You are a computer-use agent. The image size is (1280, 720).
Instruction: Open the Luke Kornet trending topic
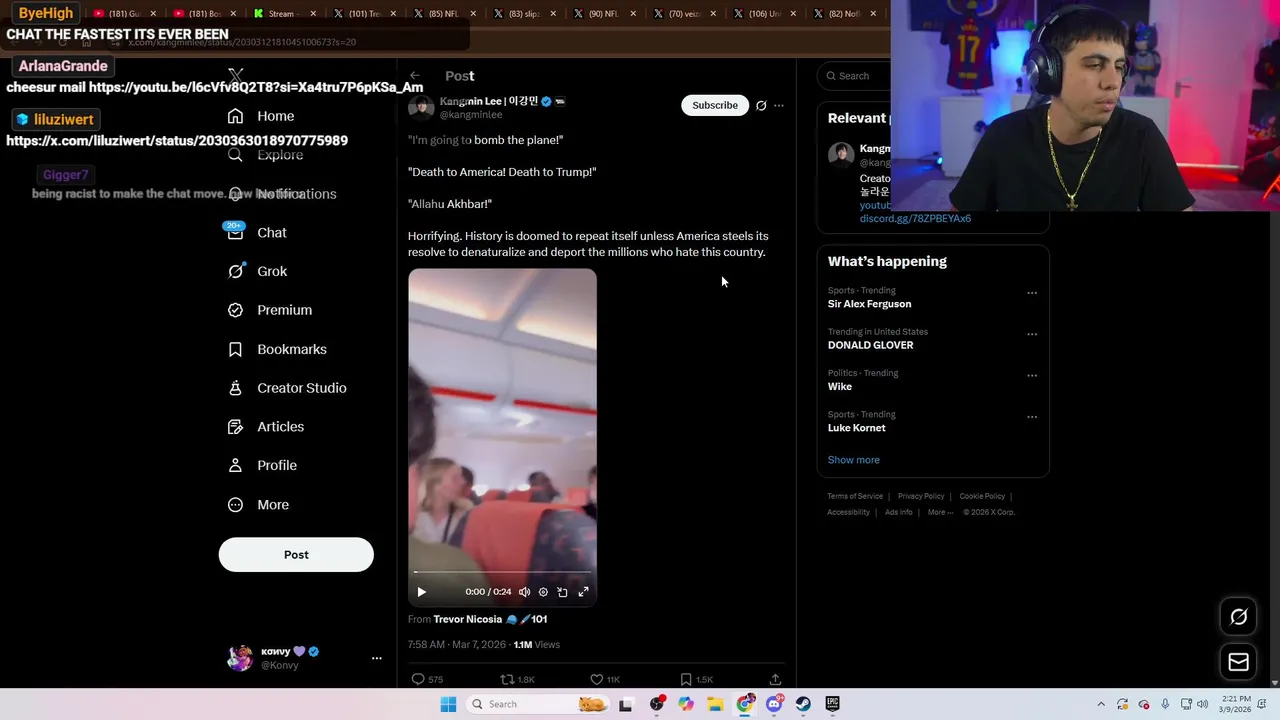pos(856,428)
